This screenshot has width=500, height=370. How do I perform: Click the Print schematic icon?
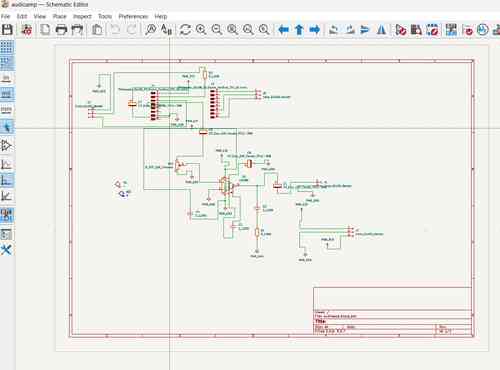click(x=61, y=30)
